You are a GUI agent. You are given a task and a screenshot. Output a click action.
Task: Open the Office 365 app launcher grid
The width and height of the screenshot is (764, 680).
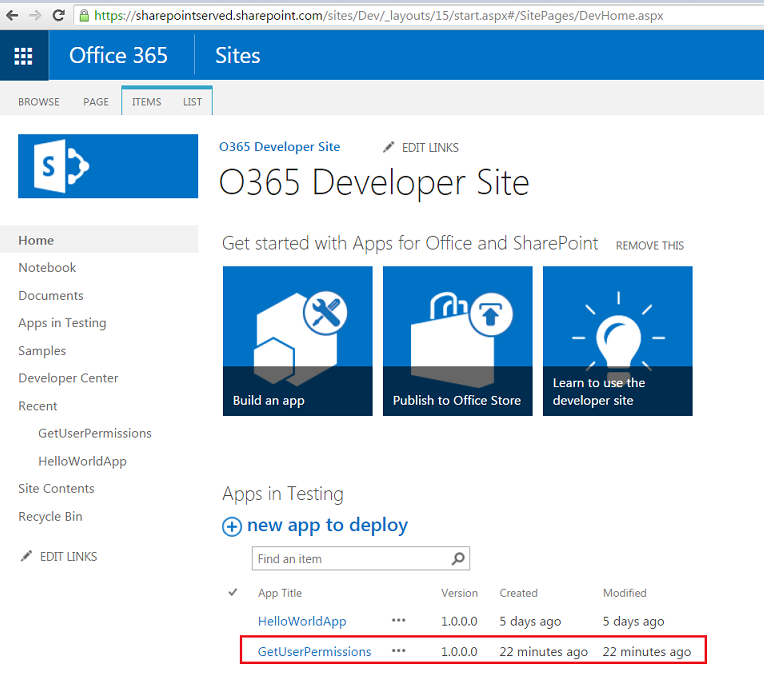(x=23, y=56)
